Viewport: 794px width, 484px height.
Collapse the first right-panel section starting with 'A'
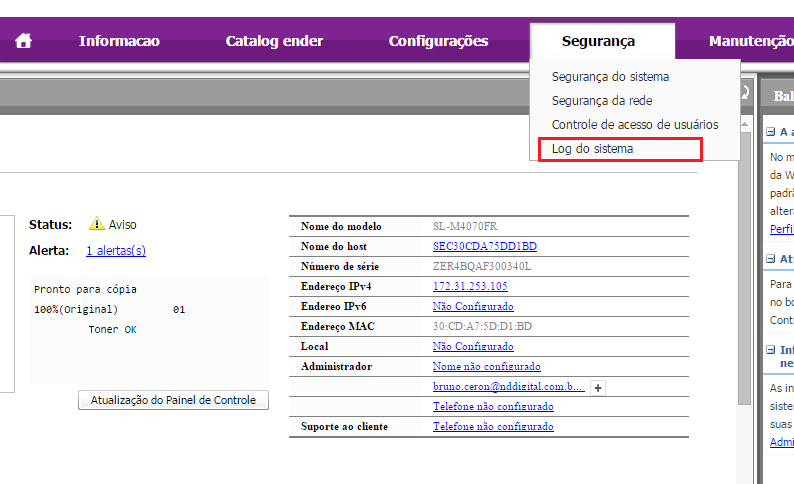tap(771, 132)
